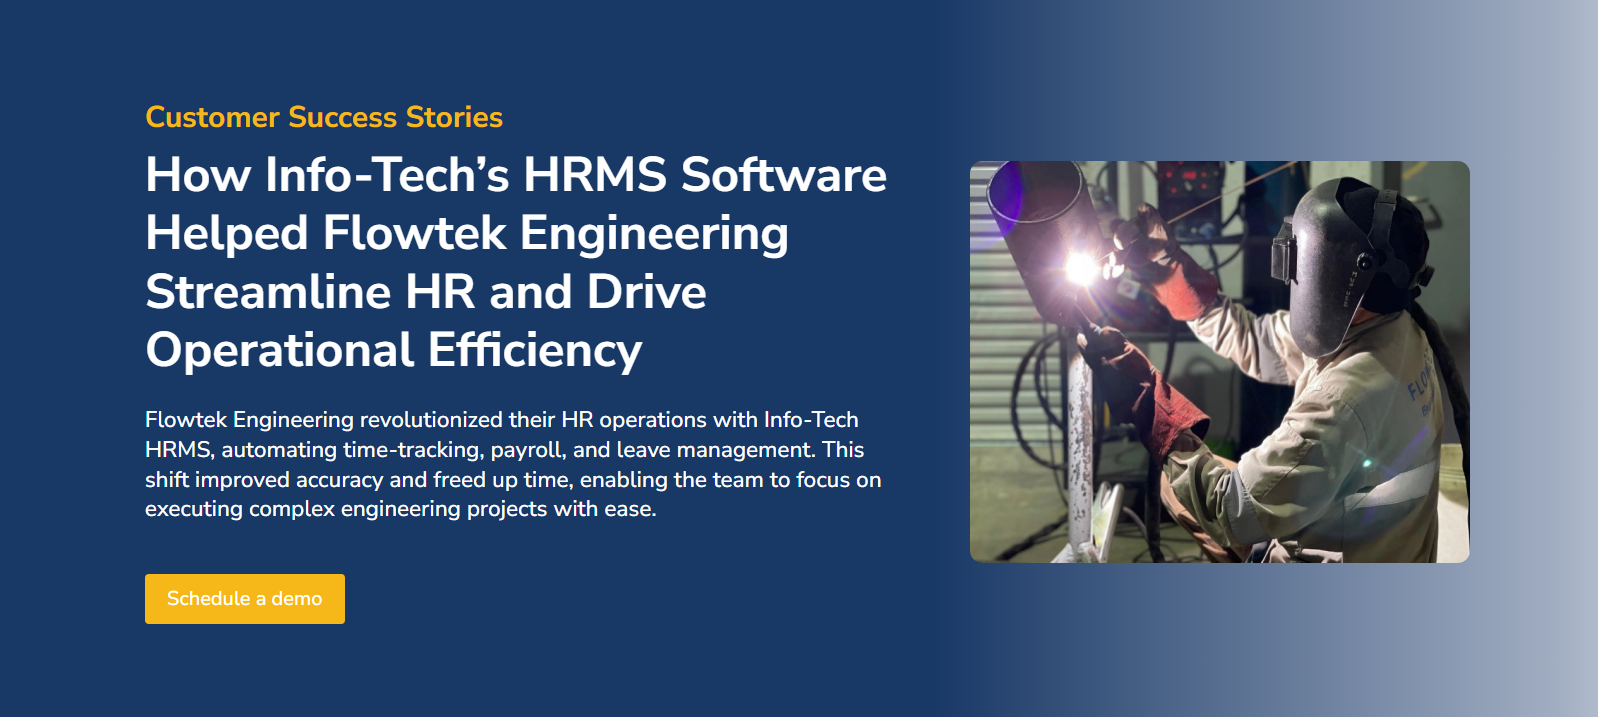Viewport: 1598px width, 717px height.
Task: Click the word "Stories" in yellow subtitle
Action: pyautogui.click(x=454, y=117)
